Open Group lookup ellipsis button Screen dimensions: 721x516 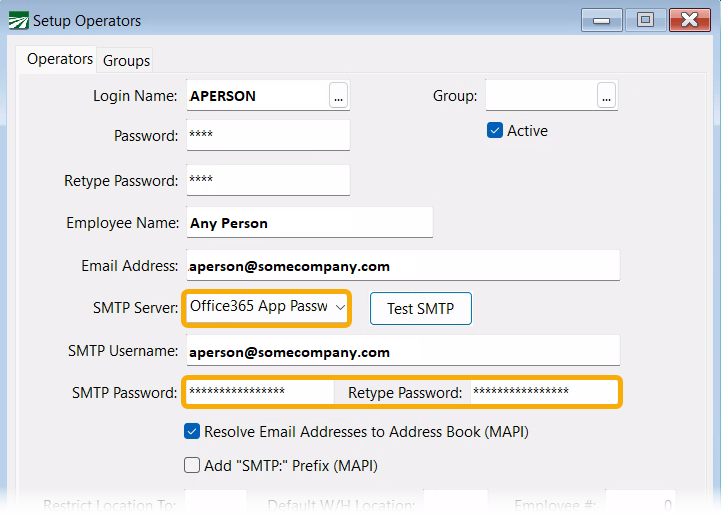[606, 96]
